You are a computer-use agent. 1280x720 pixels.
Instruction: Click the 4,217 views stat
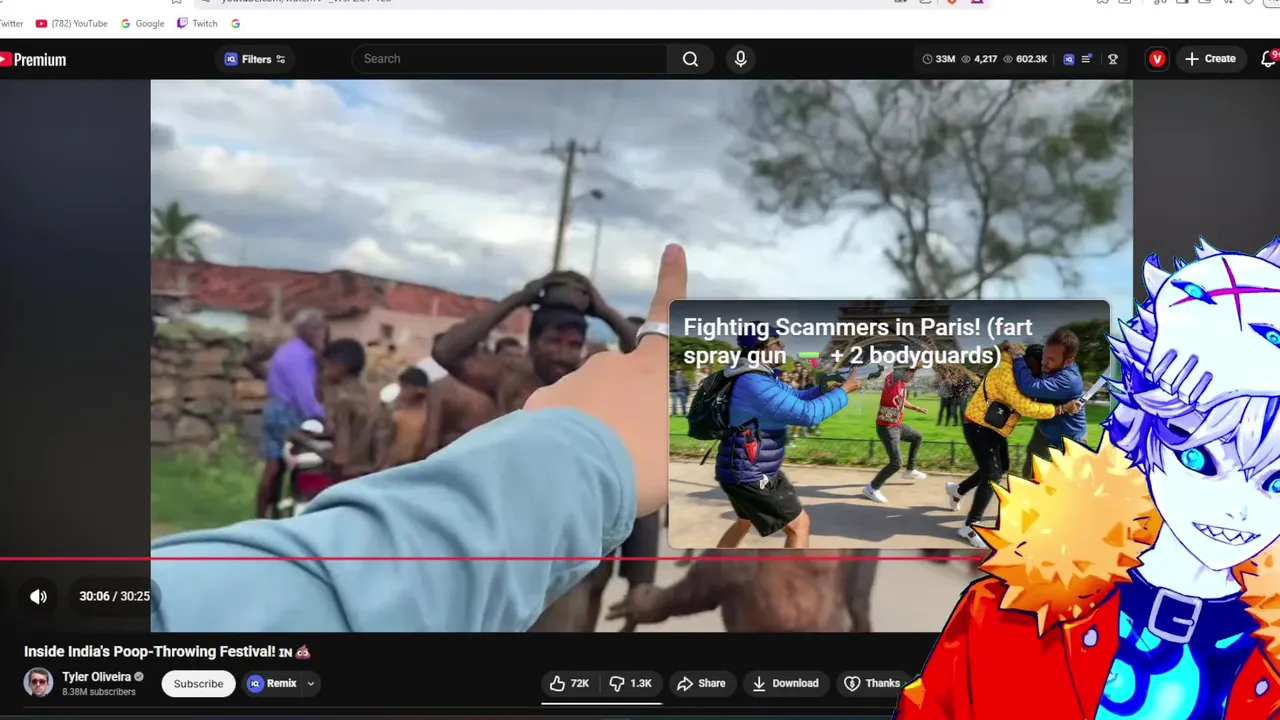coord(979,59)
